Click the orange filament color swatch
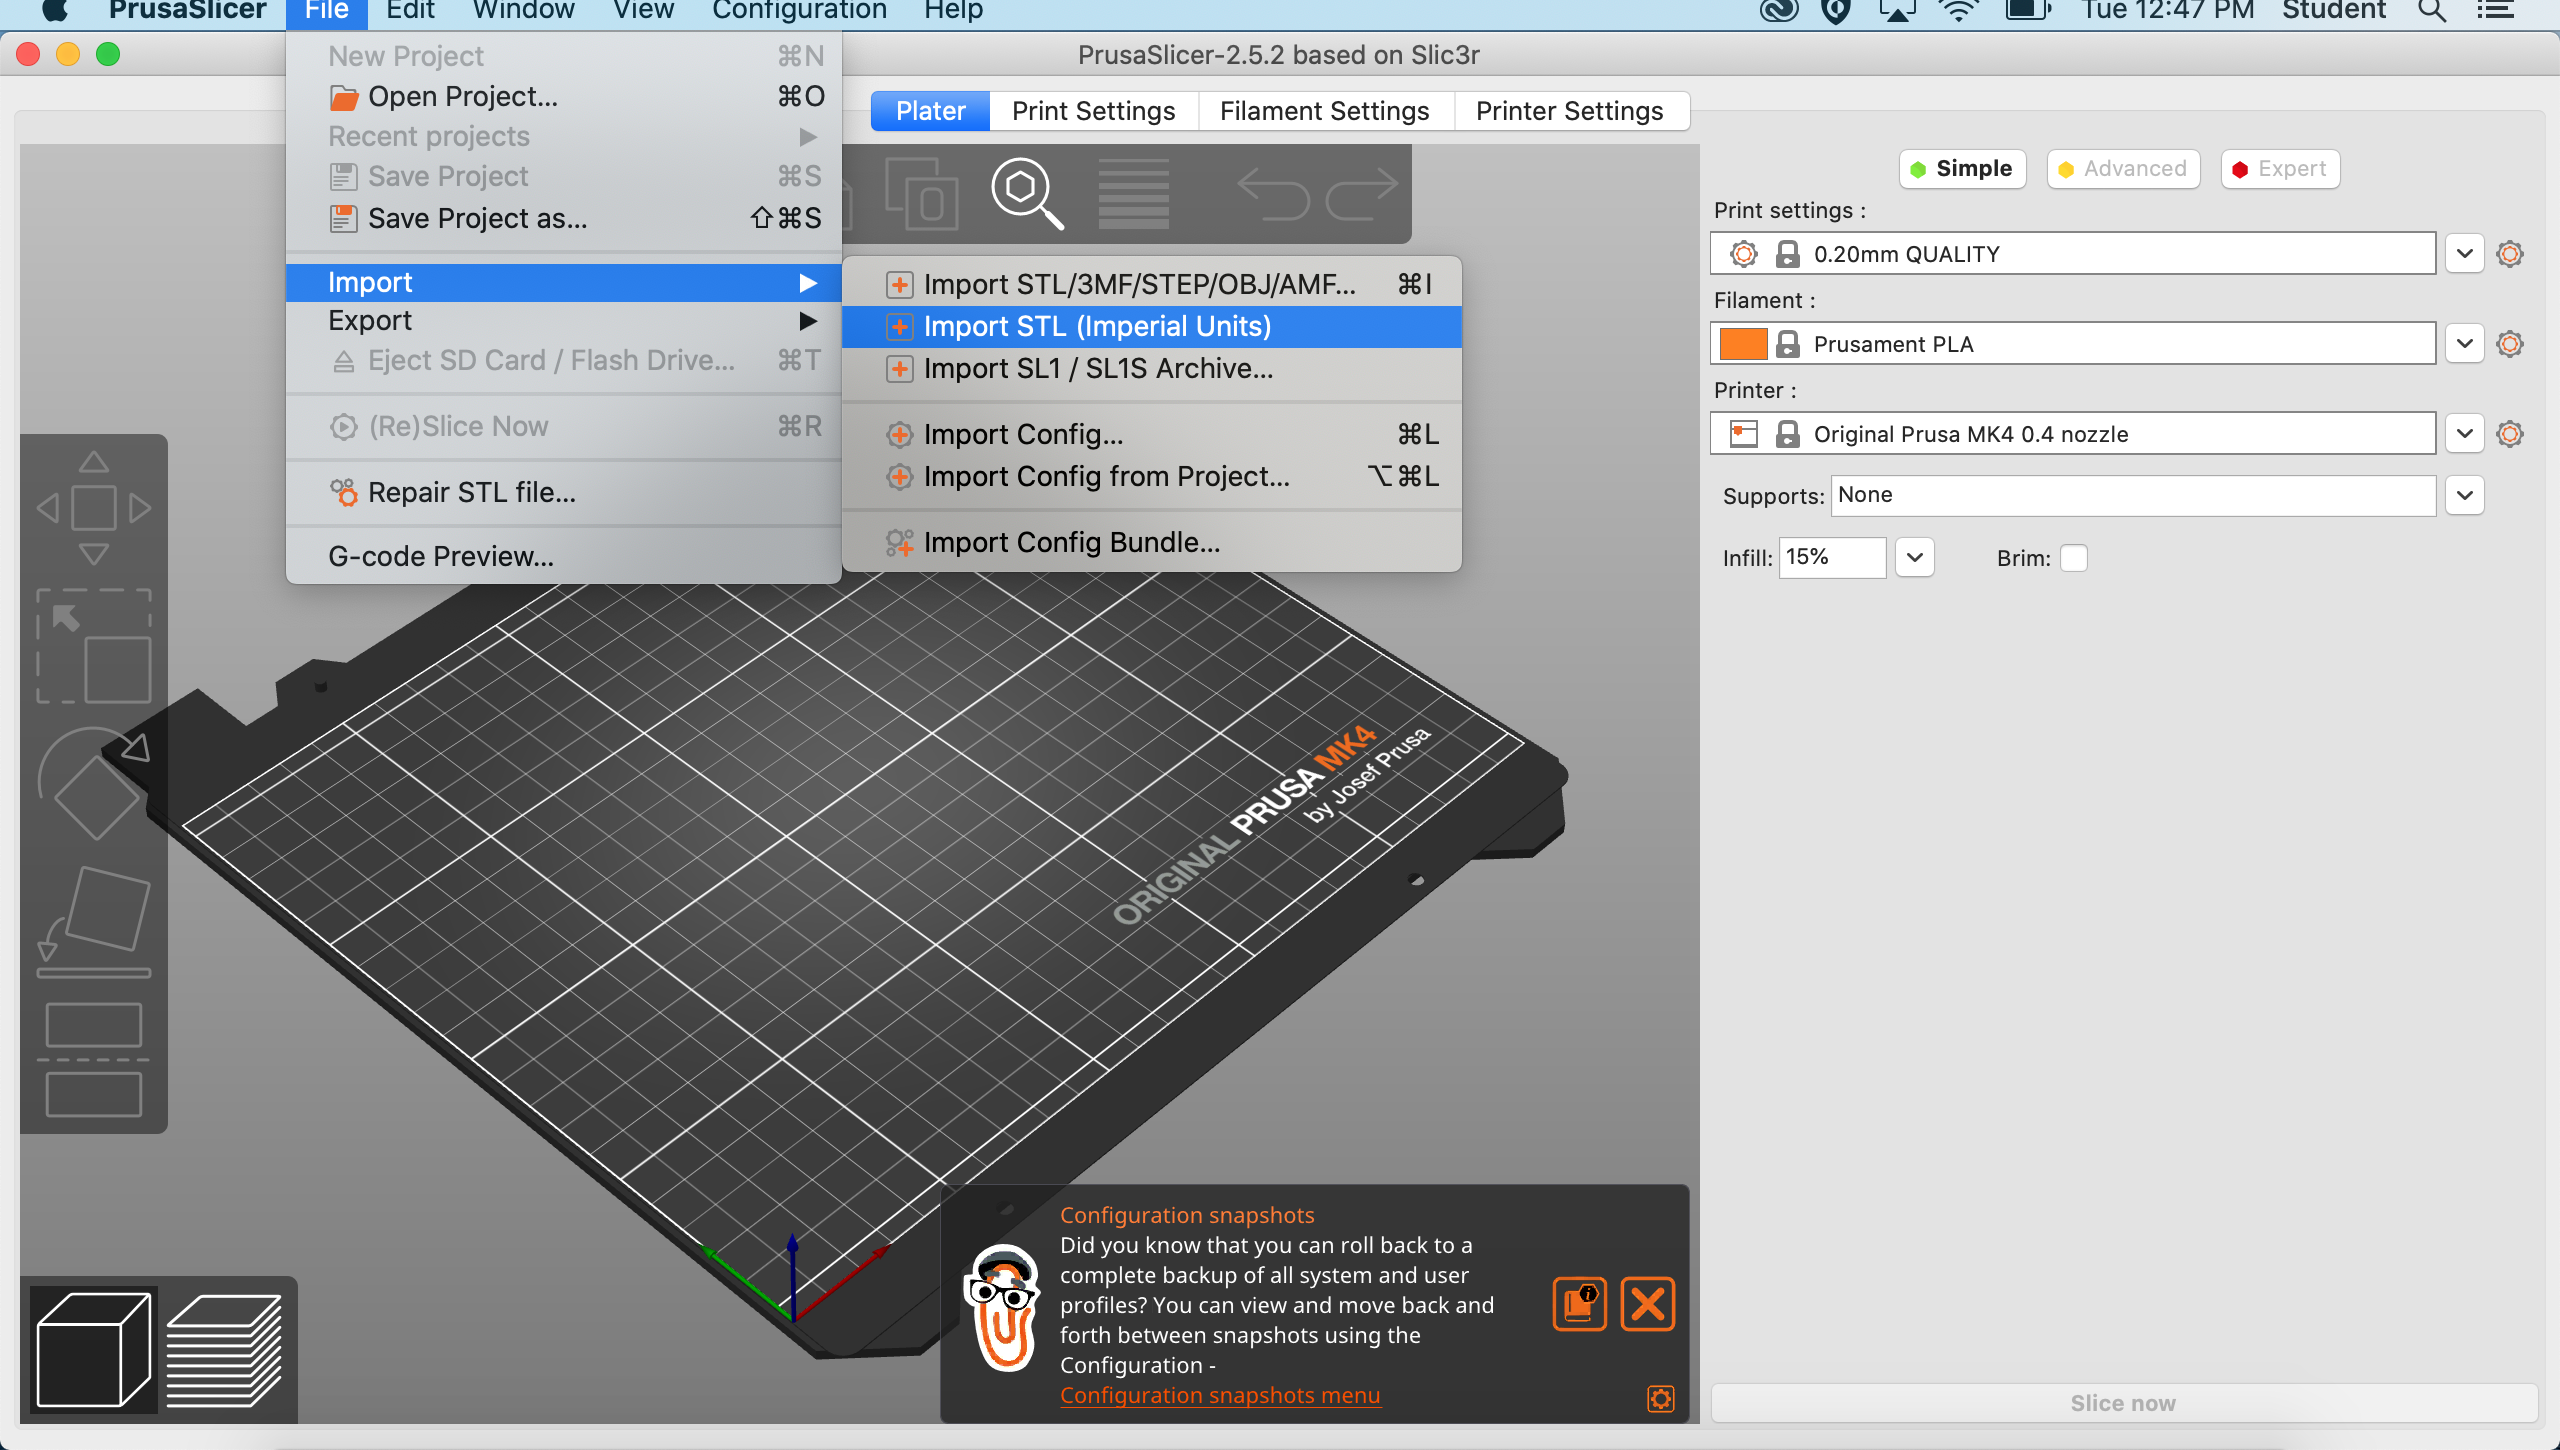Viewport: 2560px width, 1450px height. (x=1746, y=343)
